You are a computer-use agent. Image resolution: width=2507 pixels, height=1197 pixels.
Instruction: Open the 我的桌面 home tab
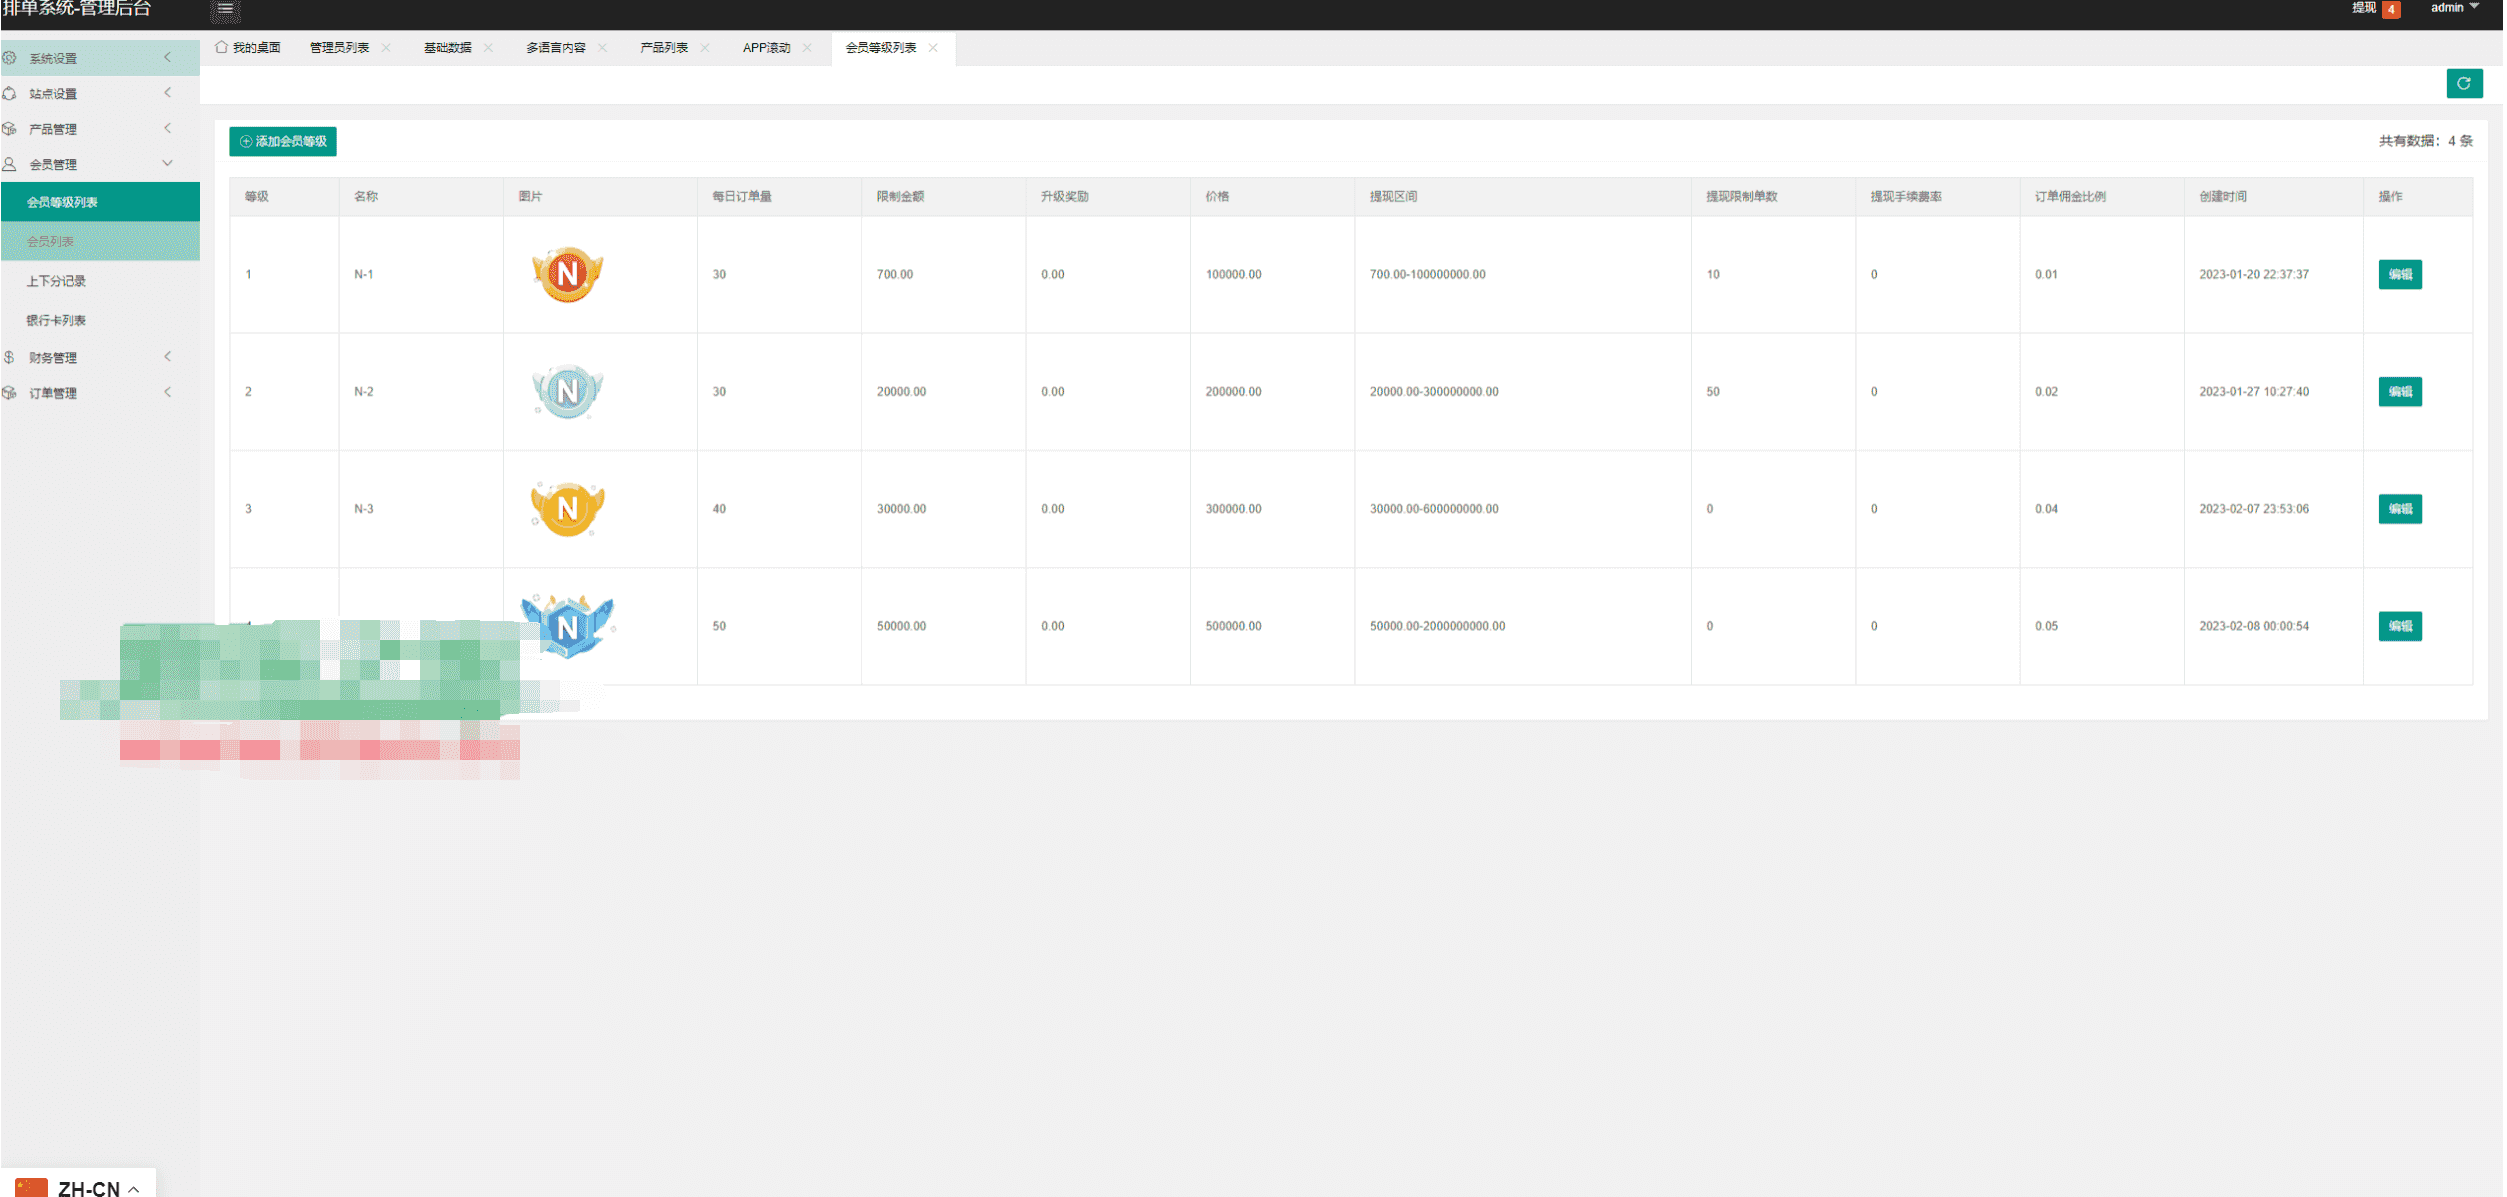(x=248, y=48)
